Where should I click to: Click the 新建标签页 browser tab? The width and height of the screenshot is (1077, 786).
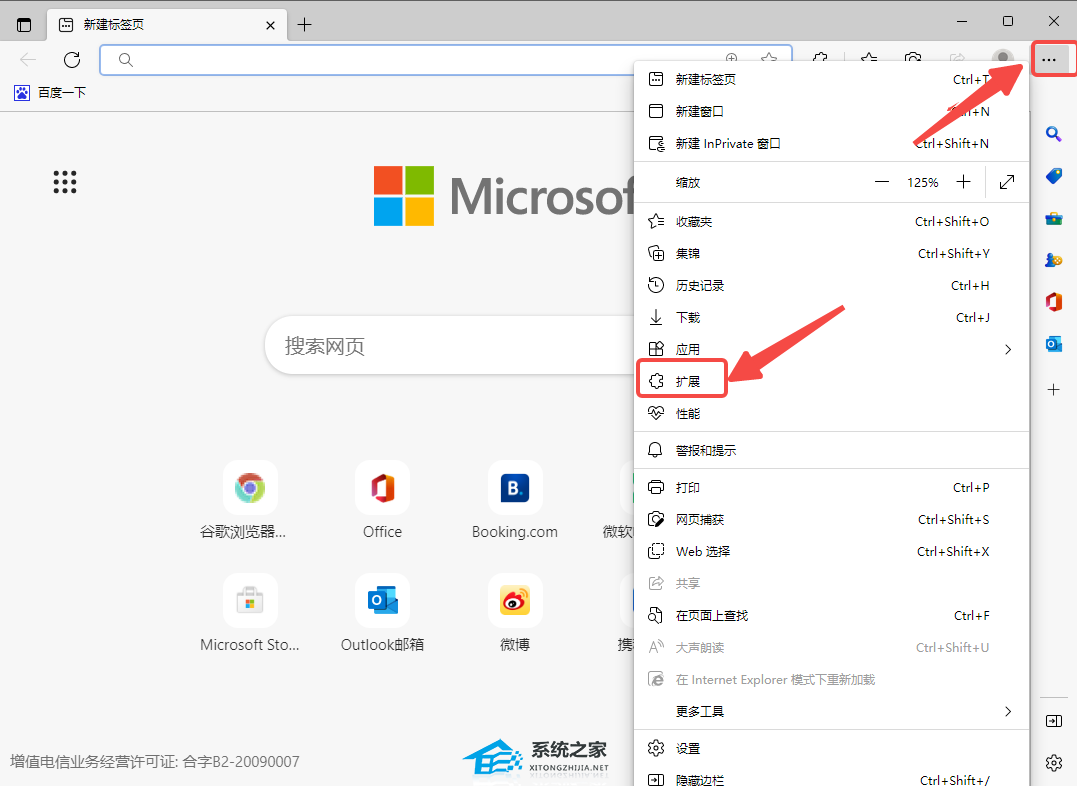pos(165,25)
